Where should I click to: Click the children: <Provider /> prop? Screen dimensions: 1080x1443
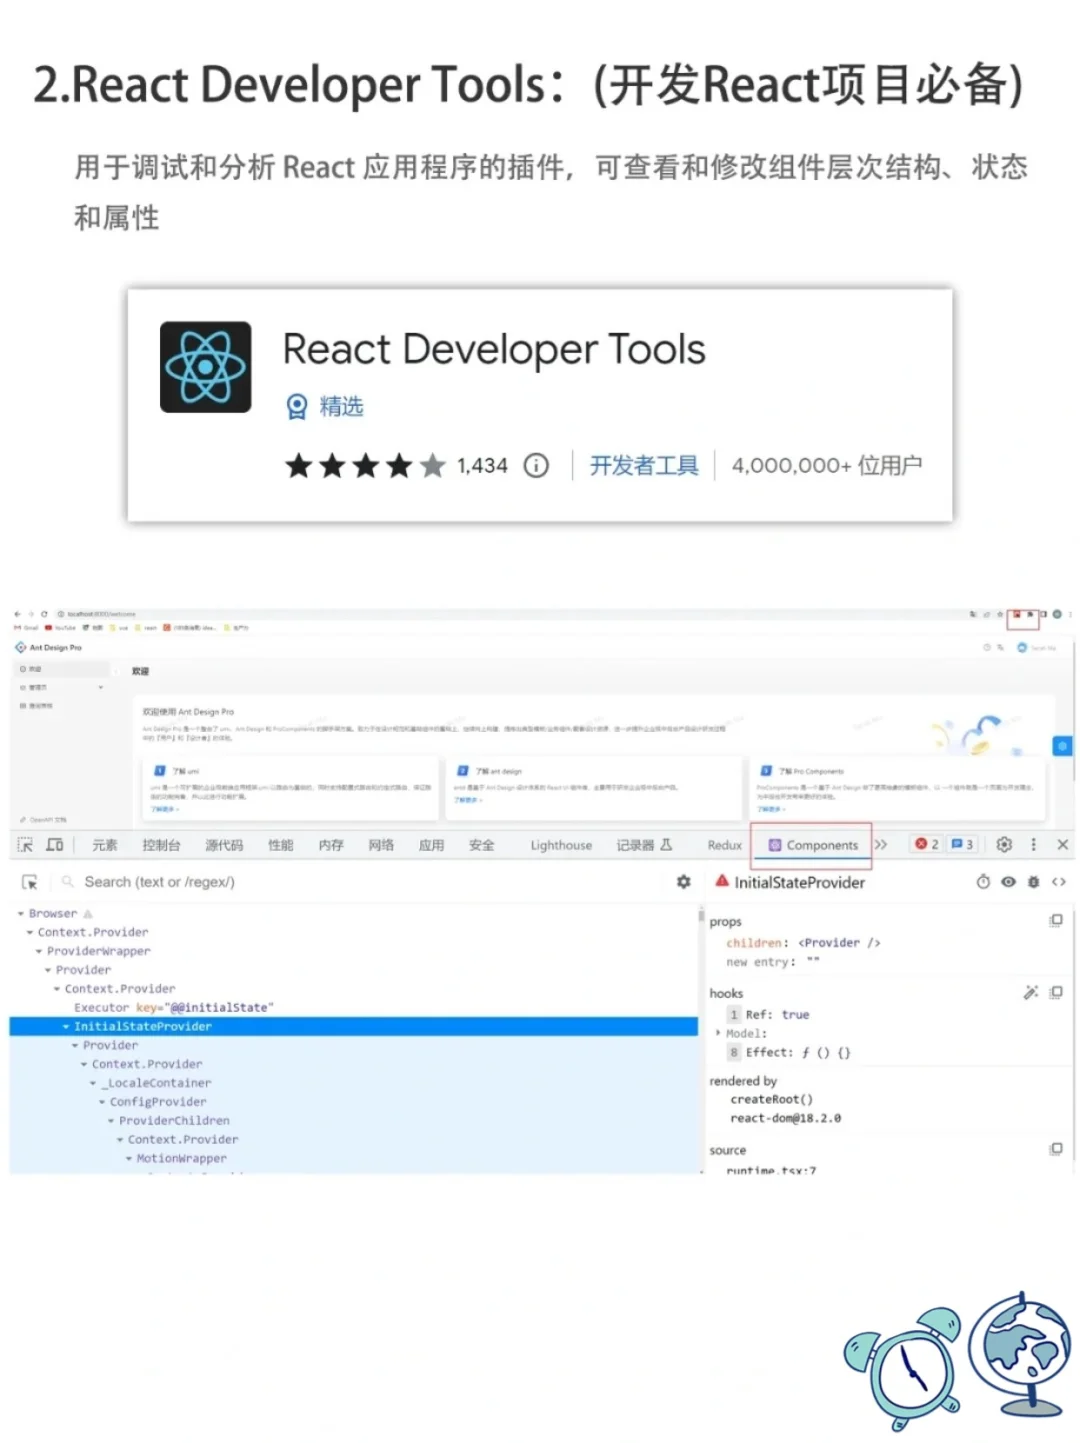(x=803, y=943)
